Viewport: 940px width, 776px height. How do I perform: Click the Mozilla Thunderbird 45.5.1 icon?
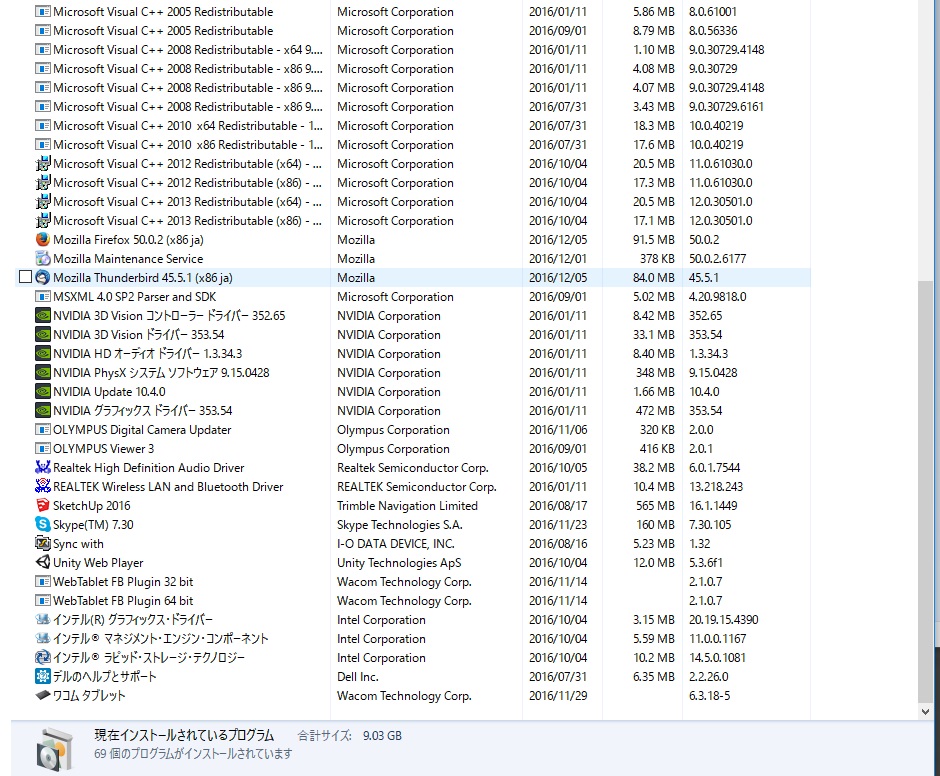tap(43, 278)
